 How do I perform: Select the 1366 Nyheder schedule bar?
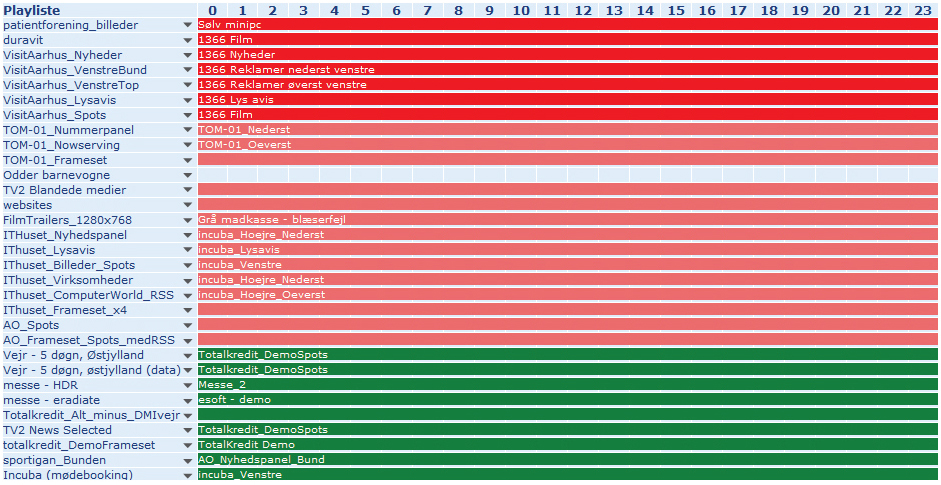click(x=568, y=55)
